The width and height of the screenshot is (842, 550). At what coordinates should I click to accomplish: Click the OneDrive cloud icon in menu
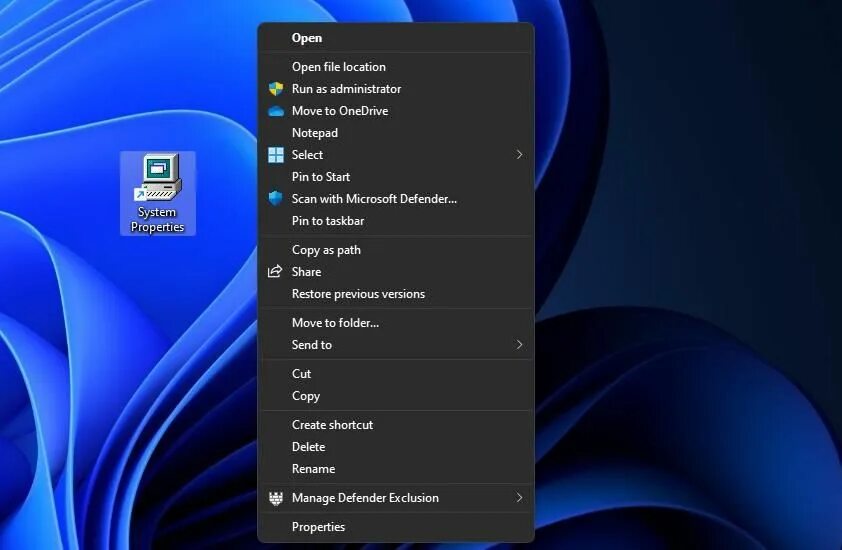(275, 111)
